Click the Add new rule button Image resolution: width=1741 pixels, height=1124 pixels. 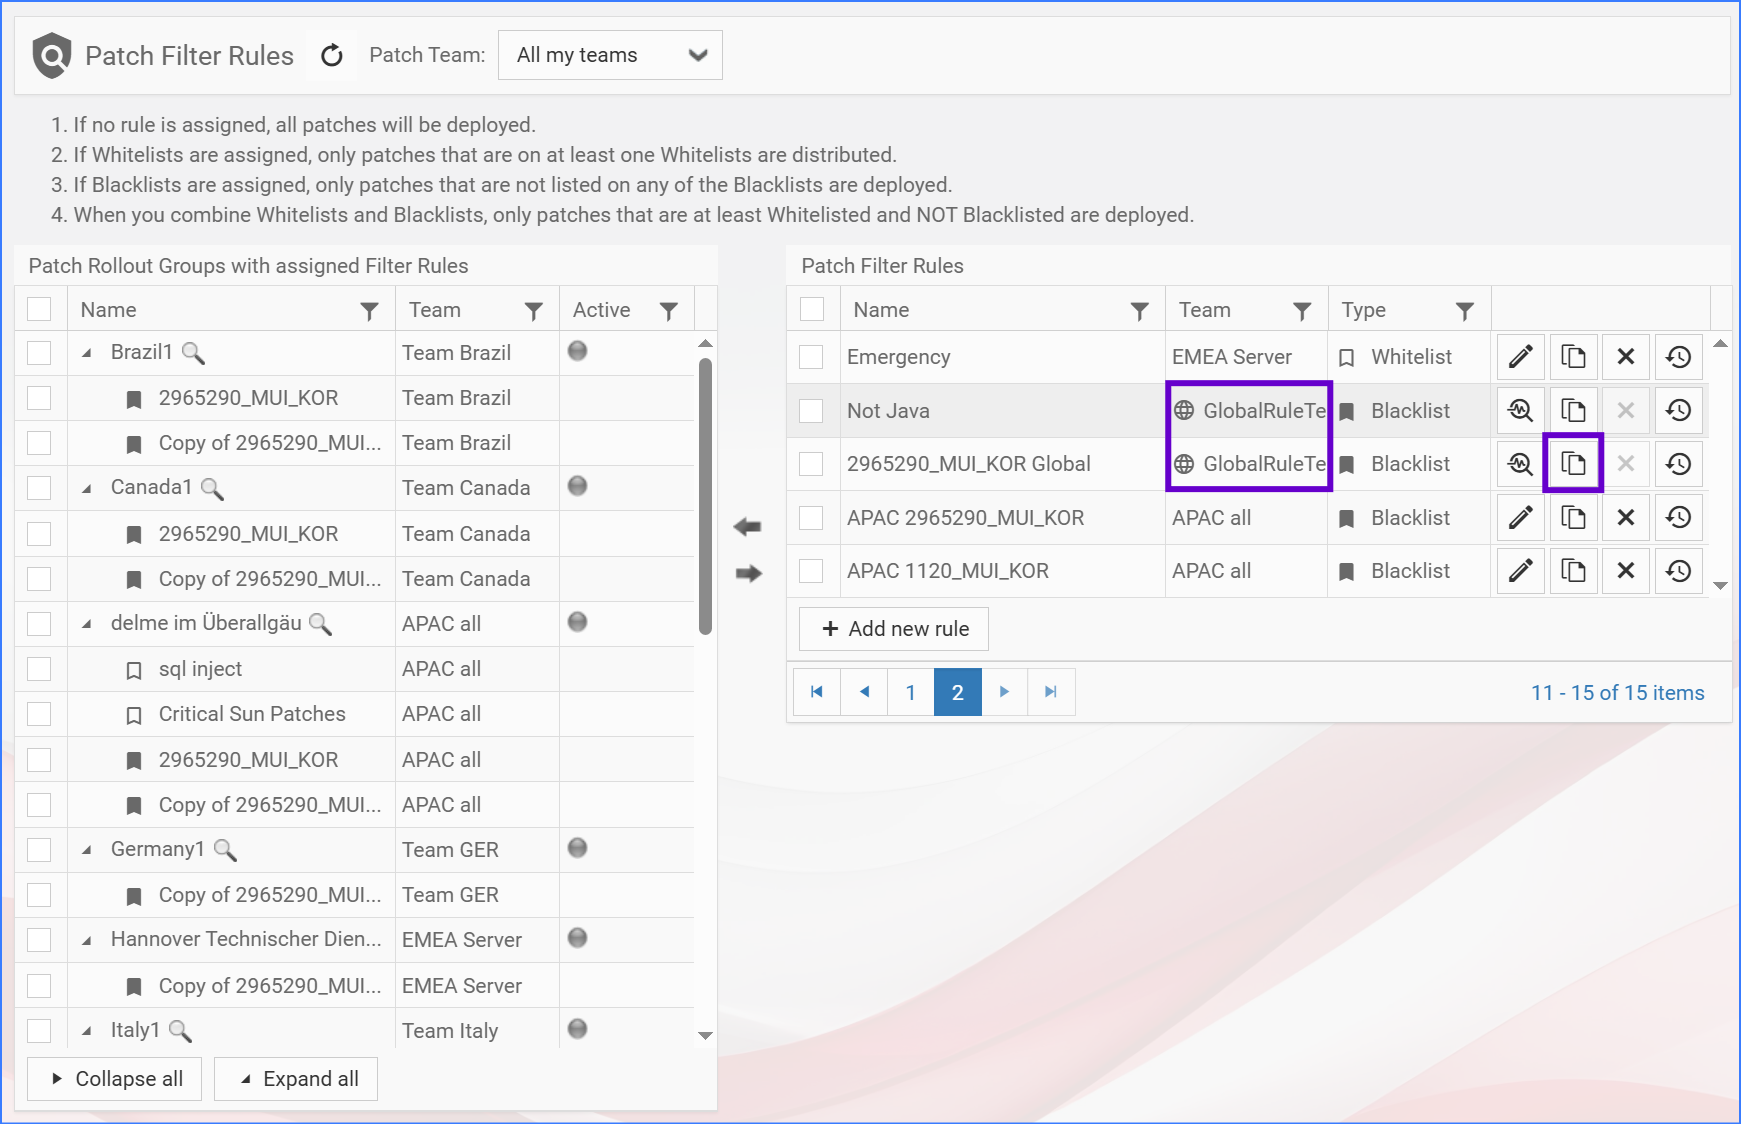point(894,629)
